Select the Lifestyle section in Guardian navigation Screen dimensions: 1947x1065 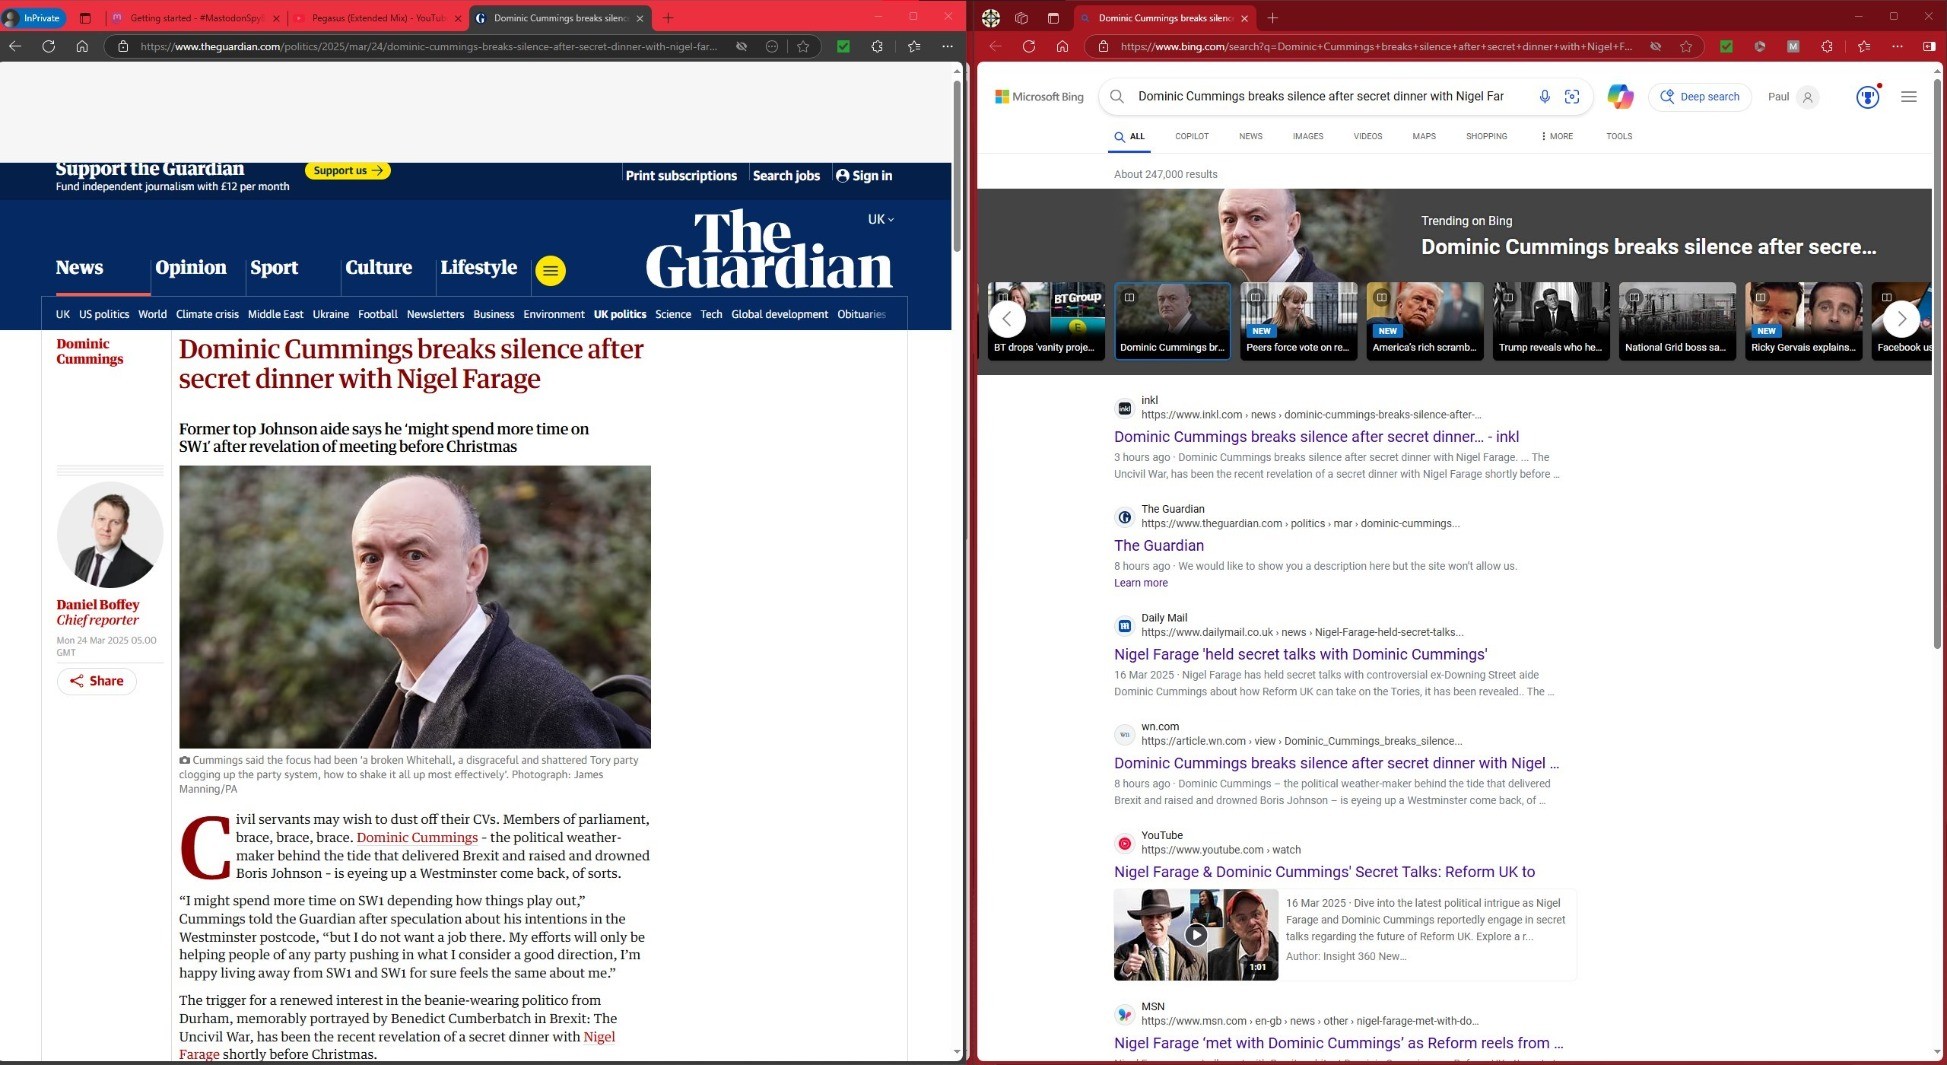(x=479, y=268)
